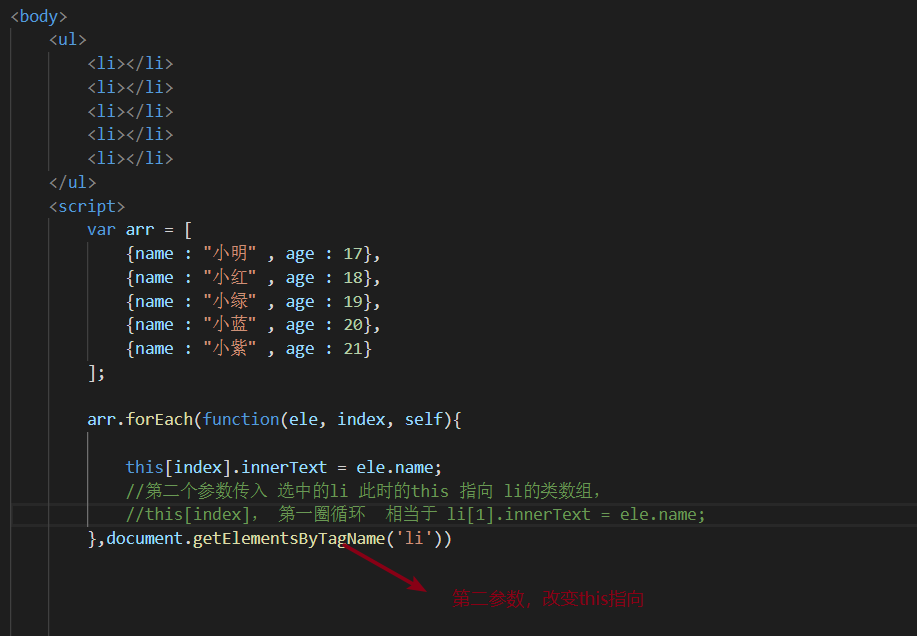Click the age value 20
Screen dimensions: 917x636
click(x=353, y=324)
